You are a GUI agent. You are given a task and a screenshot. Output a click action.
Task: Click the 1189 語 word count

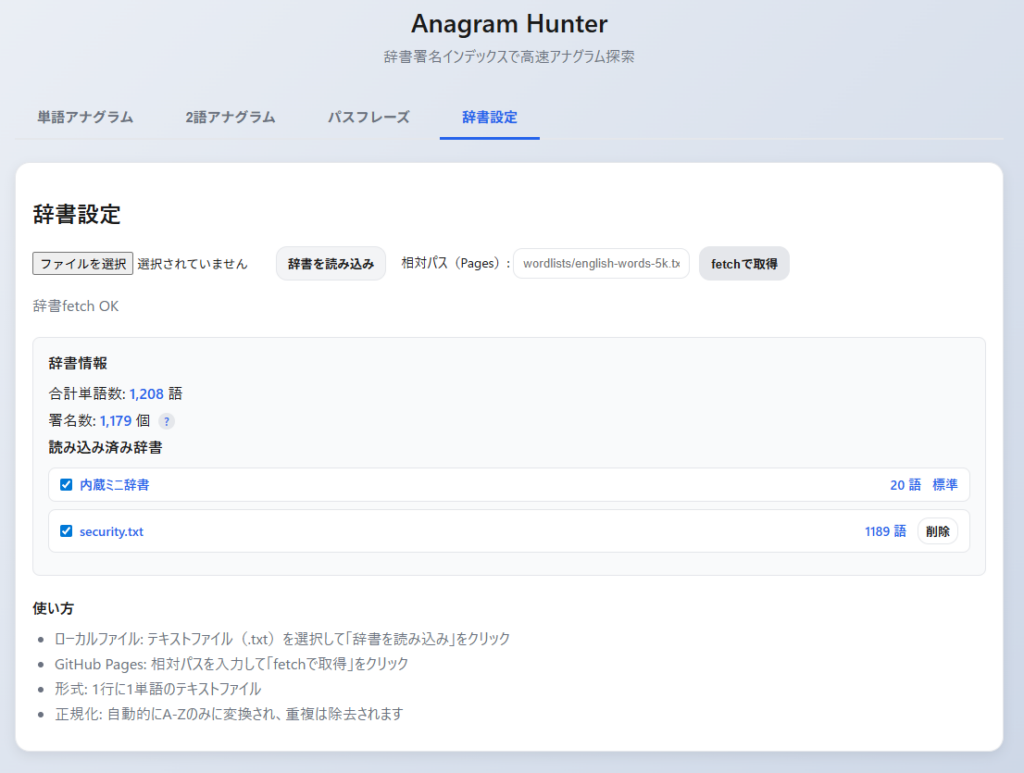[885, 531]
